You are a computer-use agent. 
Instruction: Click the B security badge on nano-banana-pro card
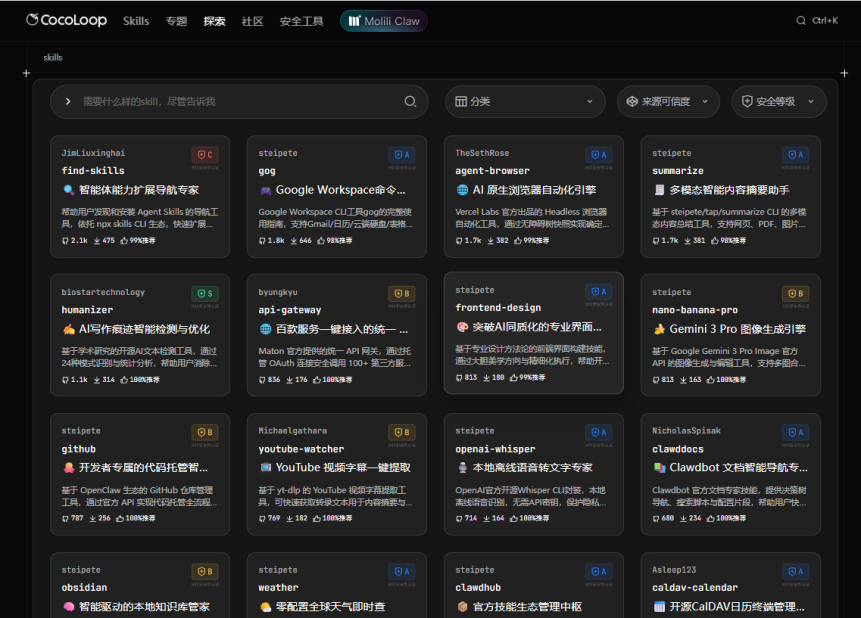795,294
